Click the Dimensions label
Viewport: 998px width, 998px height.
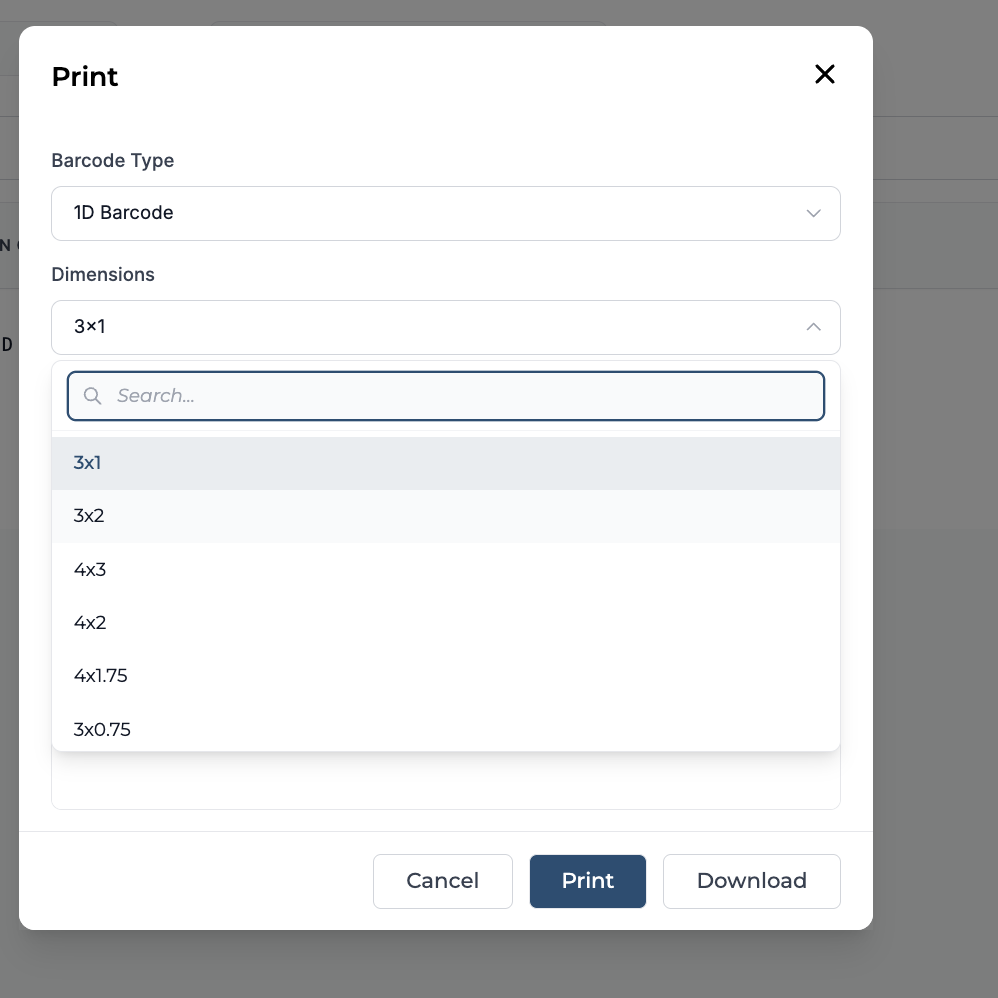103,274
